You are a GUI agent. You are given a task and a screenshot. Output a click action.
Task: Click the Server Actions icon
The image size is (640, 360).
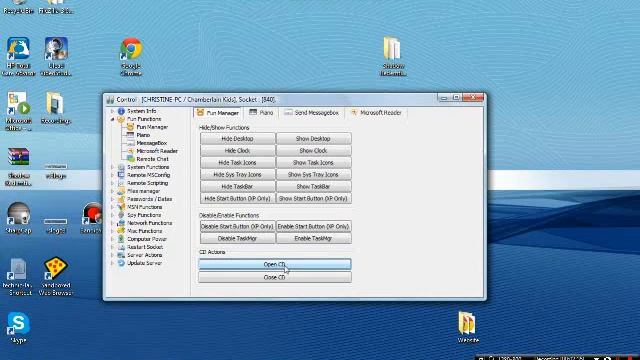121,255
